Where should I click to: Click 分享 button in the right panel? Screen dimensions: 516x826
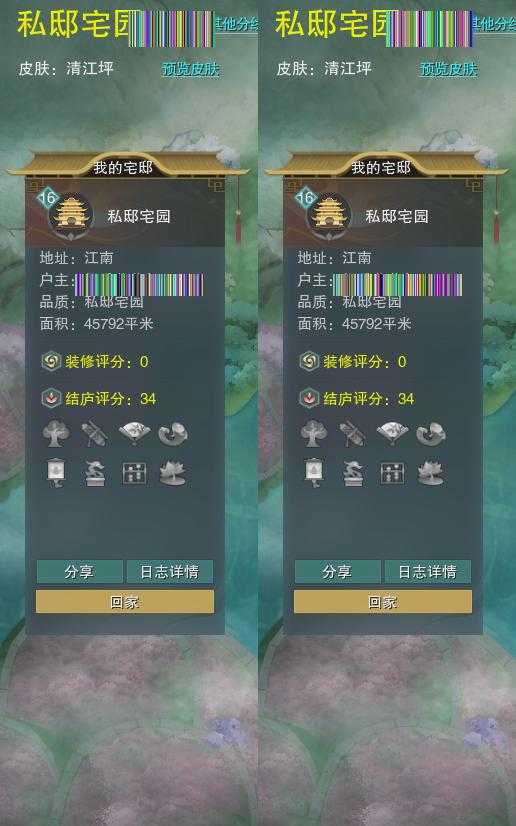click(338, 572)
